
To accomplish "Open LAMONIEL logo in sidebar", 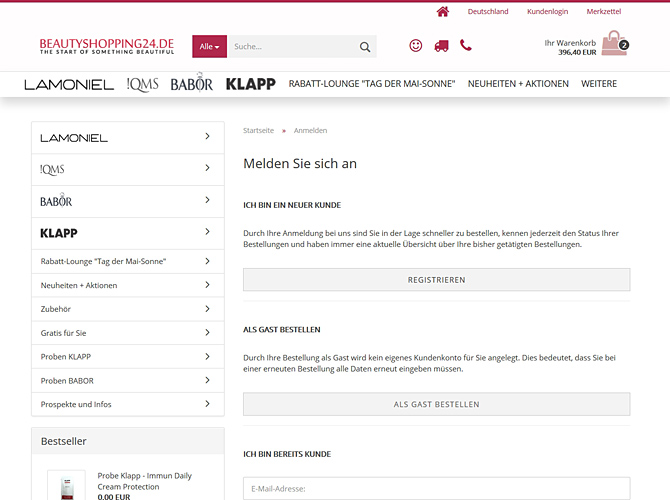I will 74,138.
